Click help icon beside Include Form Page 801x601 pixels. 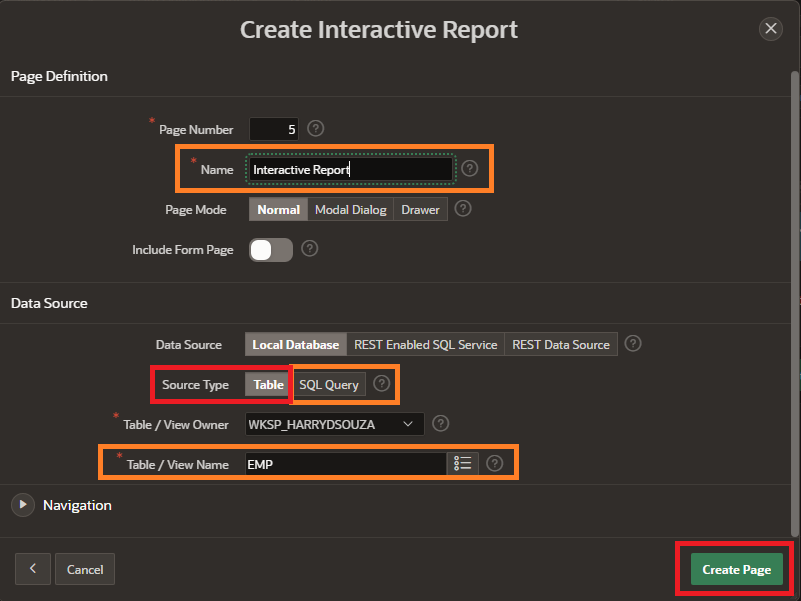pyautogui.click(x=310, y=249)
